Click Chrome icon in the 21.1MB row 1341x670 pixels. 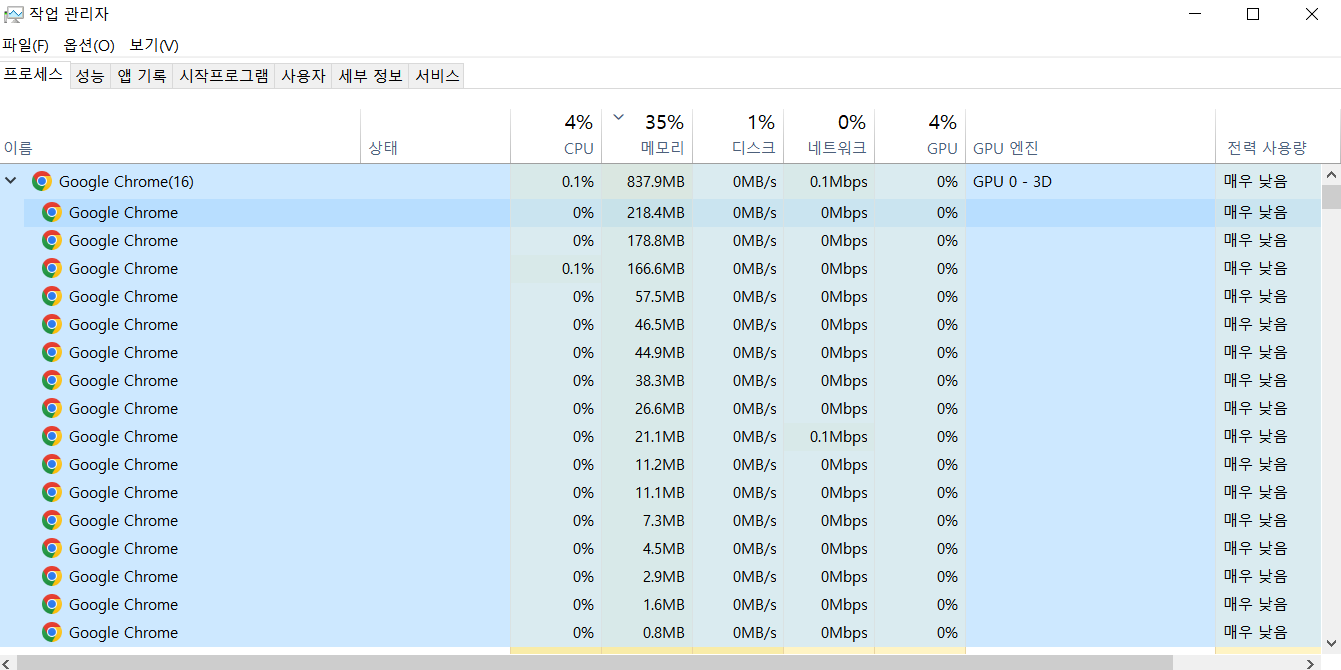(52, 436)
